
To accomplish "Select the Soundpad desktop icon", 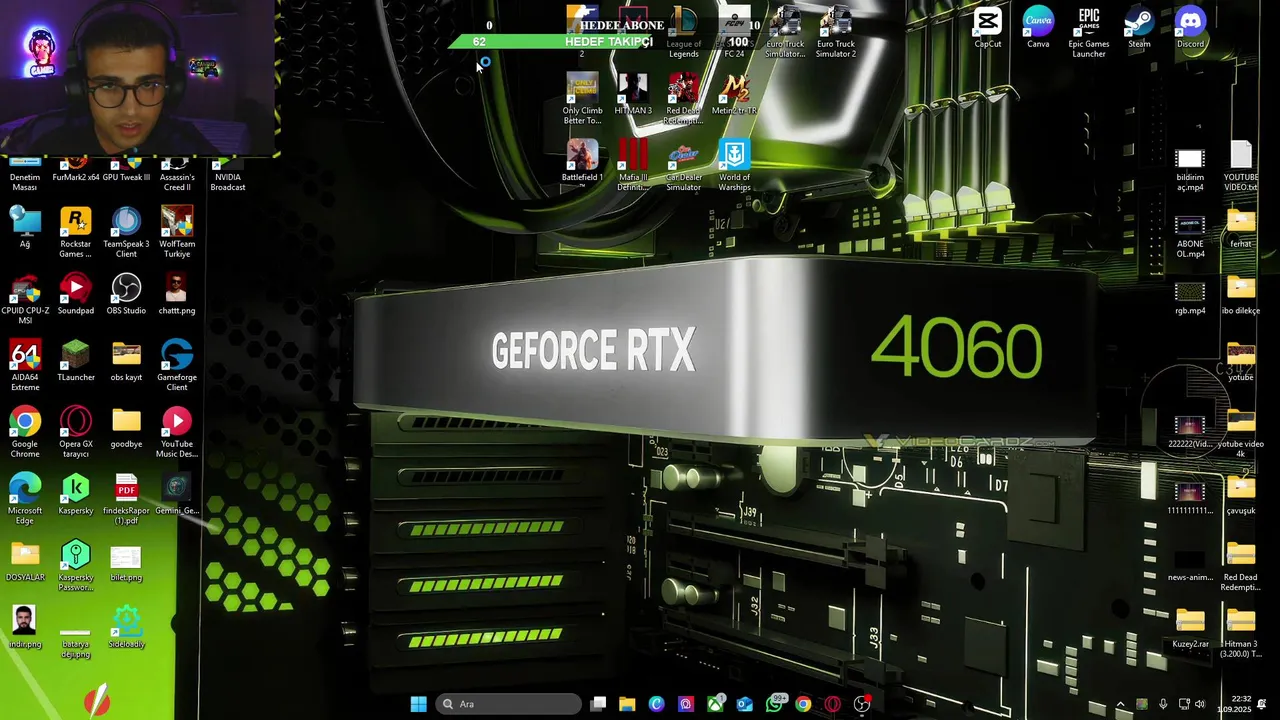I will (75, 296).
